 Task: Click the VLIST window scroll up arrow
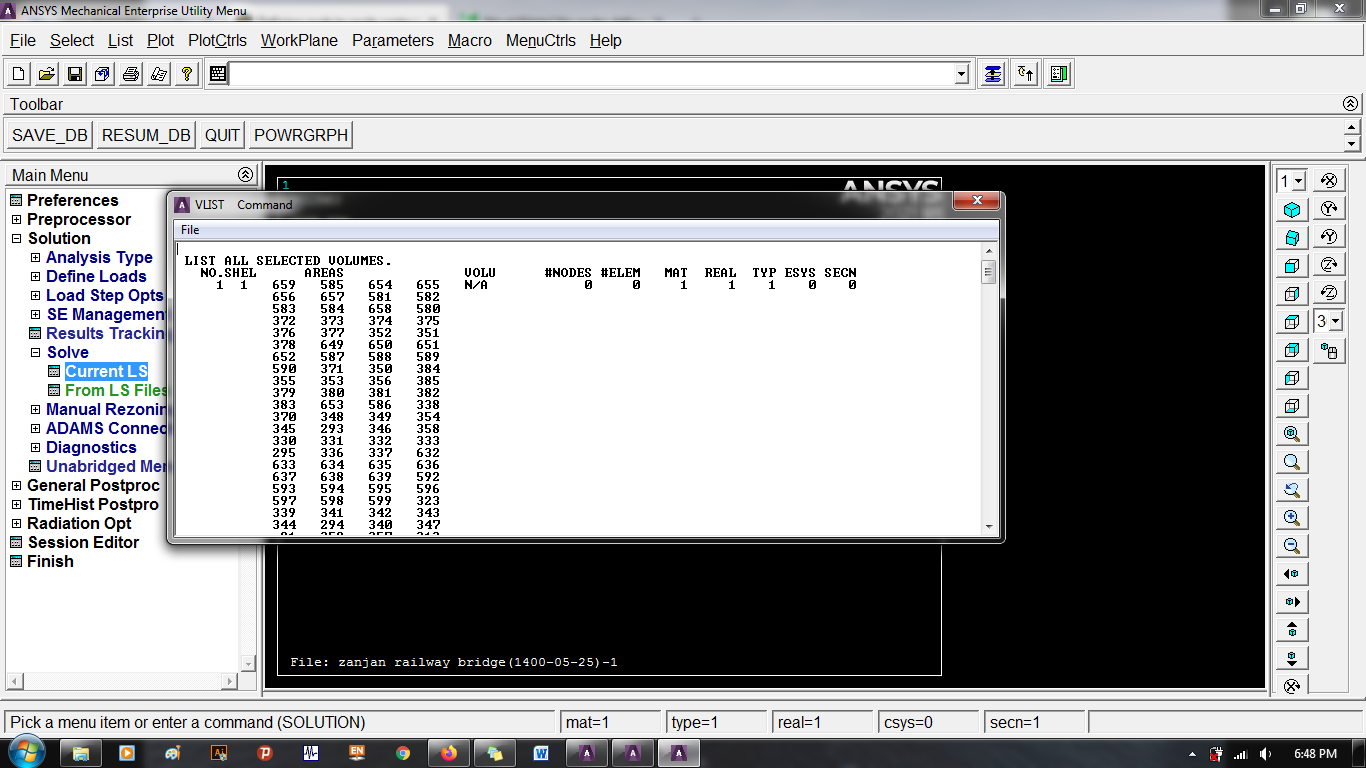pyautogui.click(x=989, y=250)
